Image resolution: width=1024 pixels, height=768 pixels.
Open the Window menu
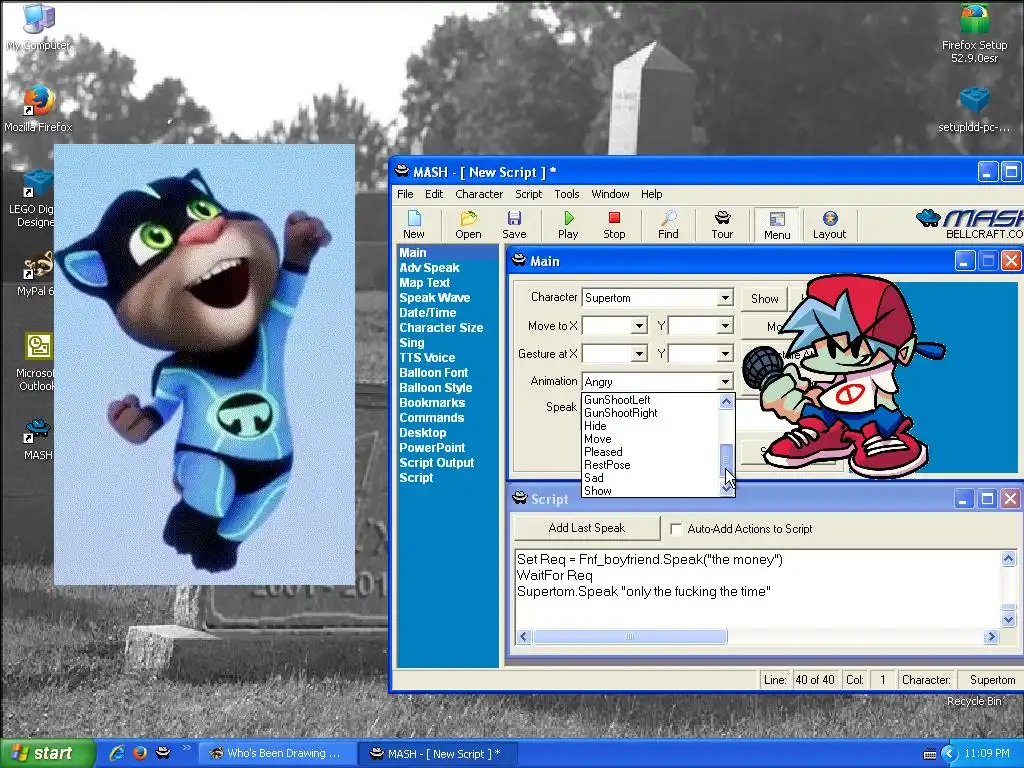coord(610,194)
